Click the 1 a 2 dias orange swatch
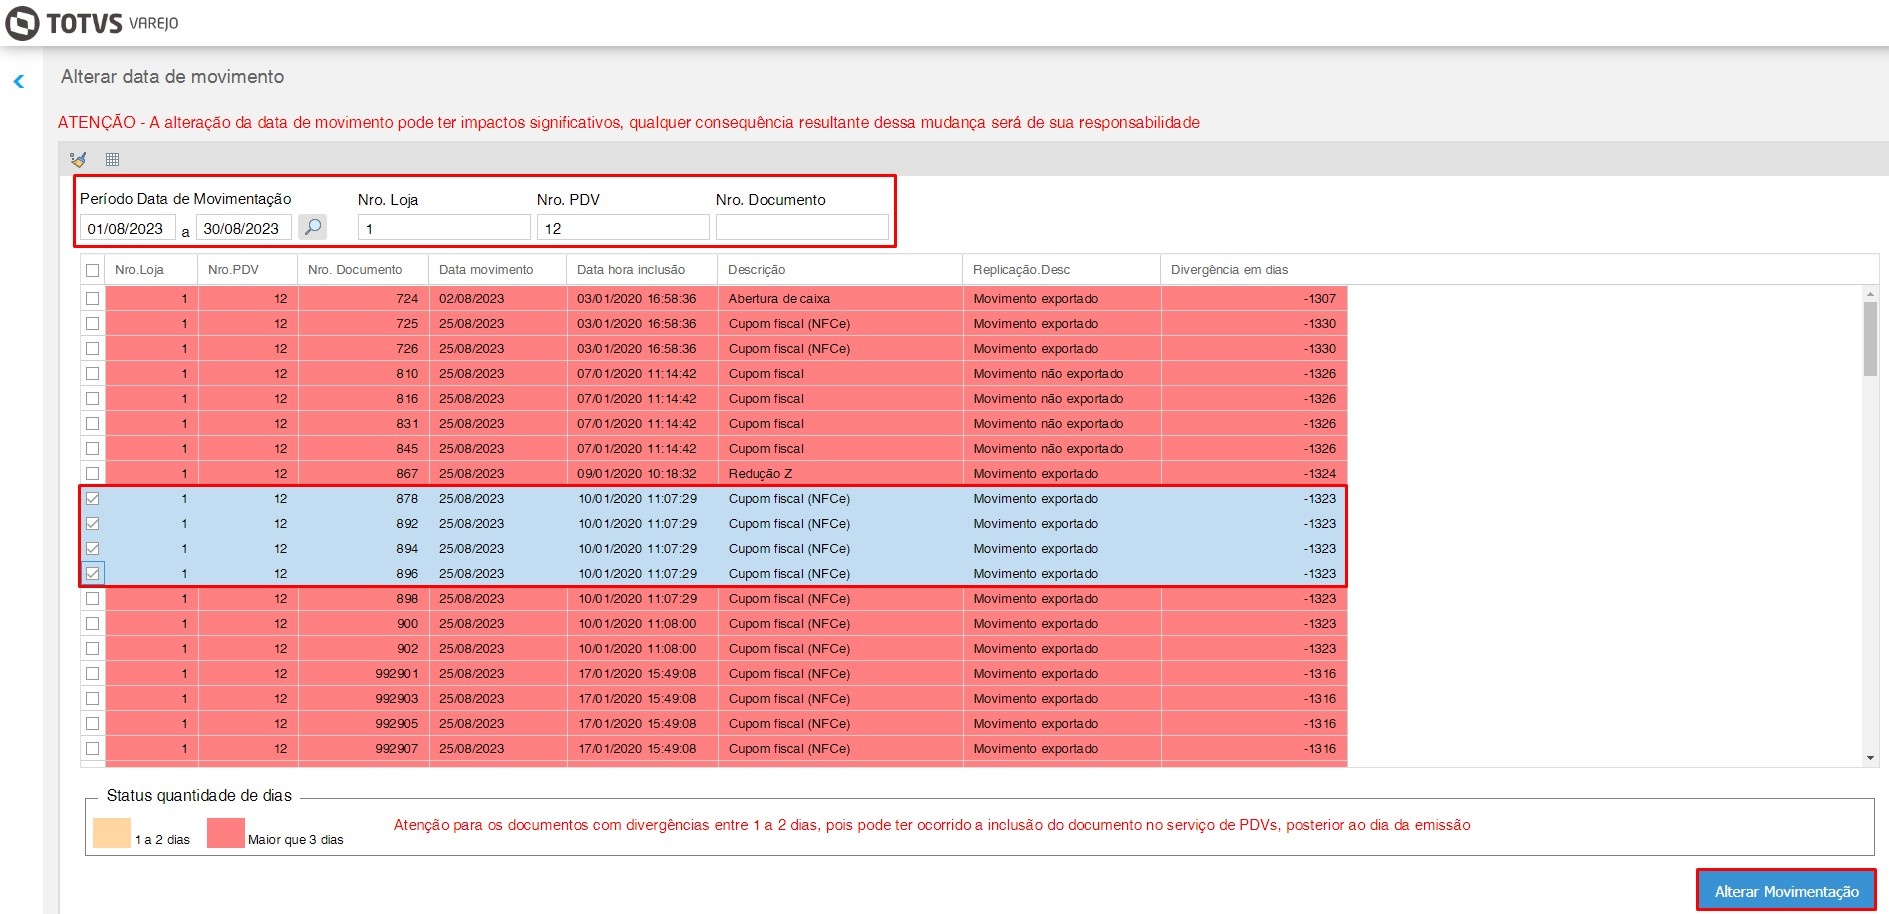Viewport: 1889px width, 914px height. (x=112, y=833)
